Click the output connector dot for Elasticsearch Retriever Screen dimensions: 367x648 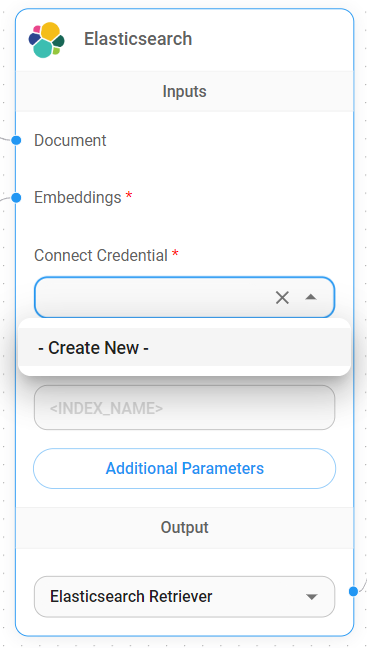click(353, 591)
